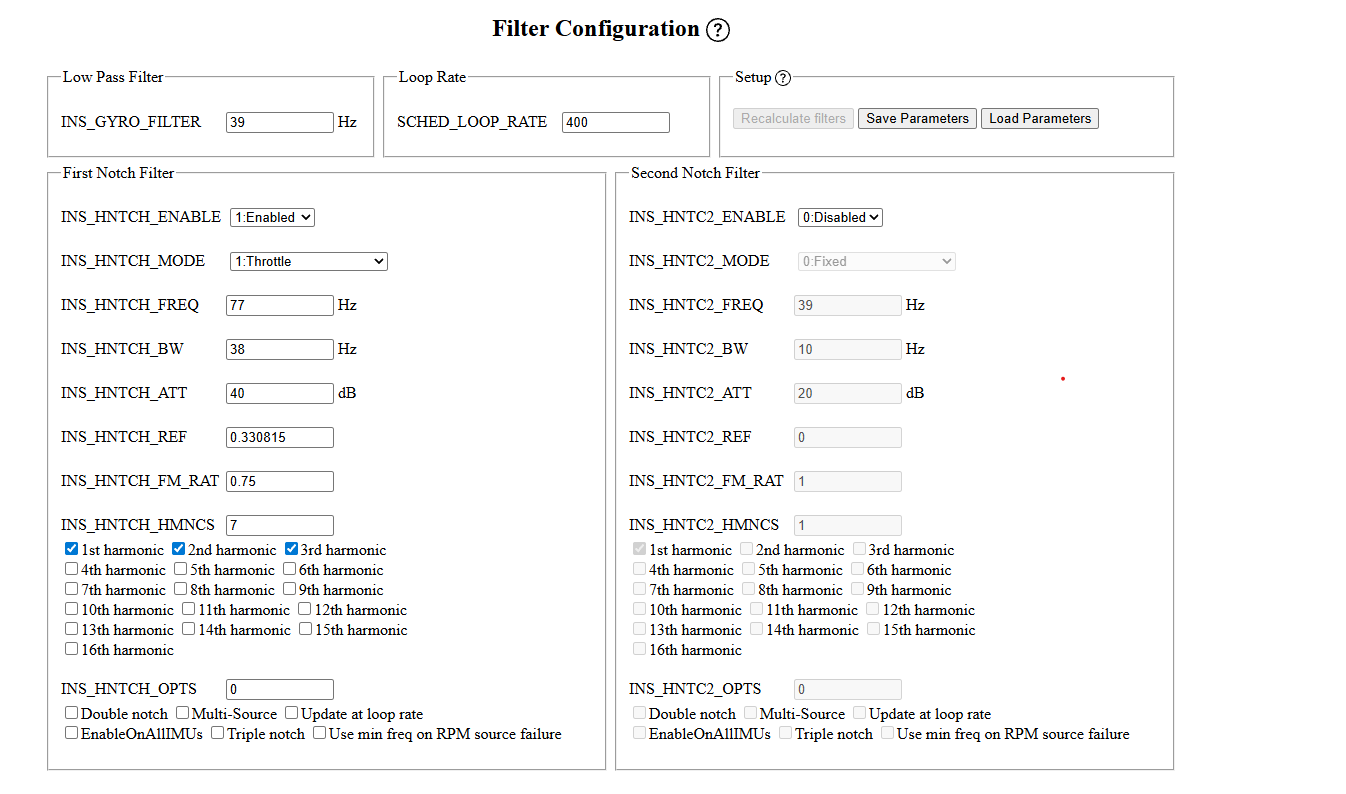
Task: Enable EnableOnAllIMUs for First Notch Filter
Action: [72, 733]
